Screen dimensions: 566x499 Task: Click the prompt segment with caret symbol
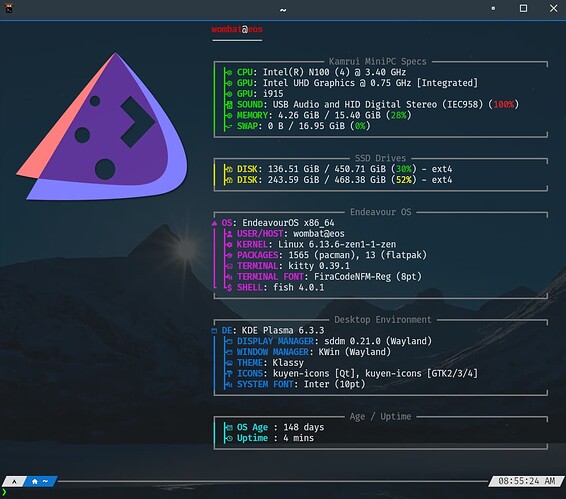click(x=14, y=481)
